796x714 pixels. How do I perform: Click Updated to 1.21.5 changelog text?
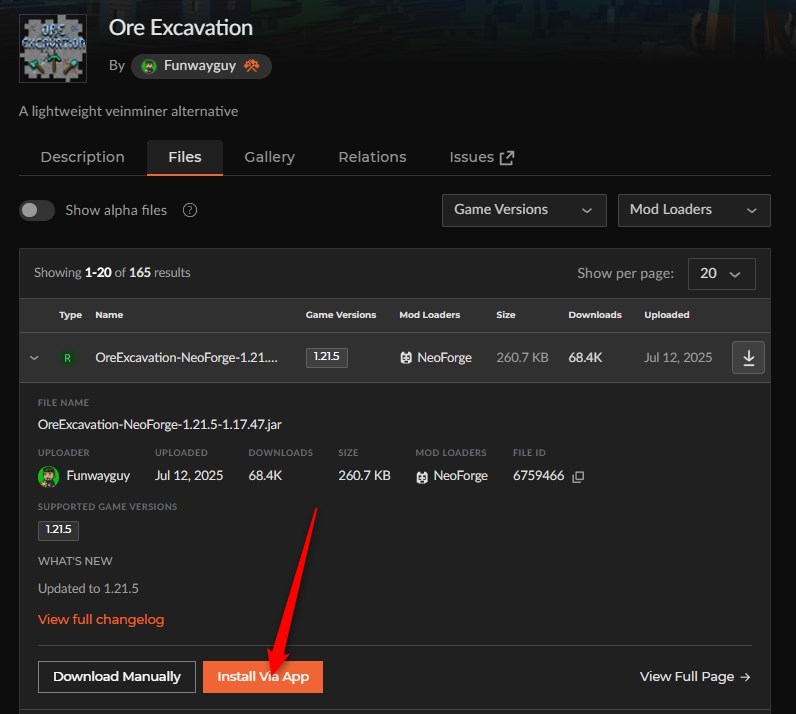point(88,589)
